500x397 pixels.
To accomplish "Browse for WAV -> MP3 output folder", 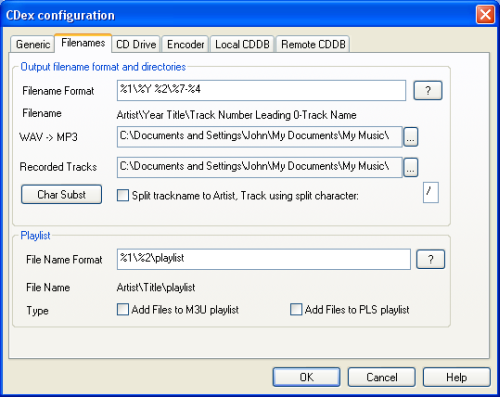I will click(411, 137).
